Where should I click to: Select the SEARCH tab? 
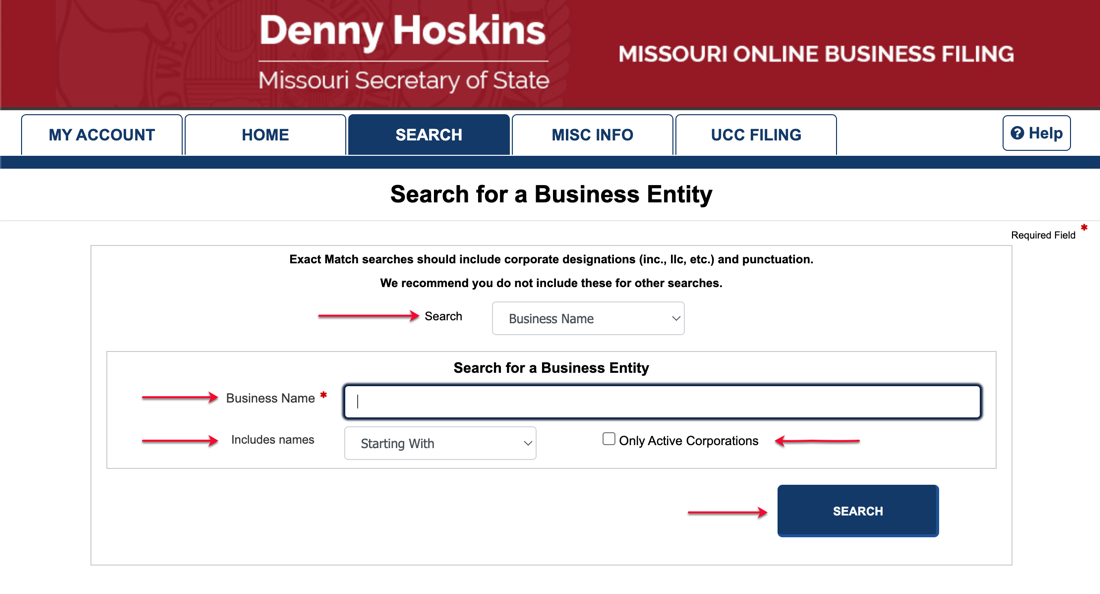coord(429,135)
